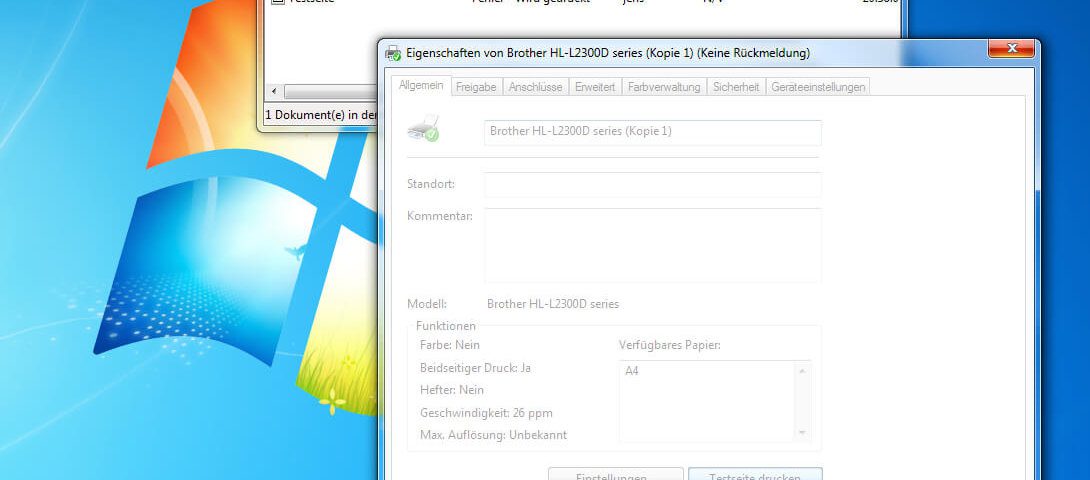Click the 'Verfügbares Papier:' label
1090x480 pixels.
point(669,345)
